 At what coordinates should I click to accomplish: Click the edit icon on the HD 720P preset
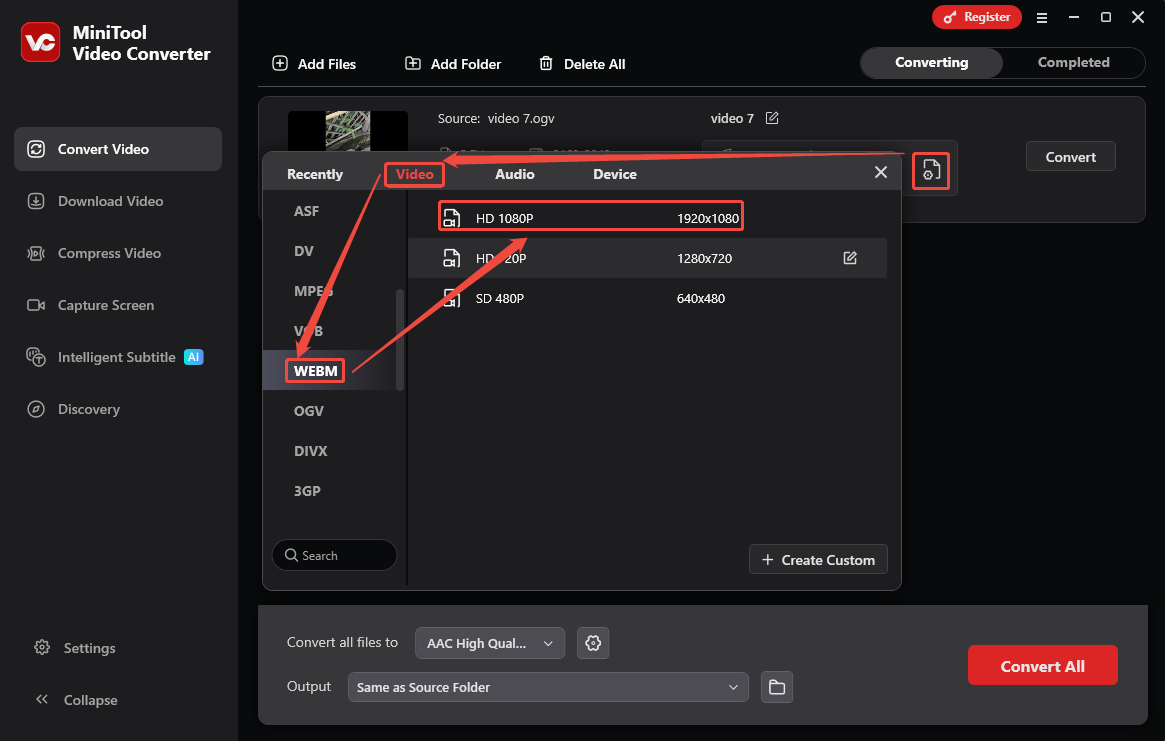click(x=850, y=258)
